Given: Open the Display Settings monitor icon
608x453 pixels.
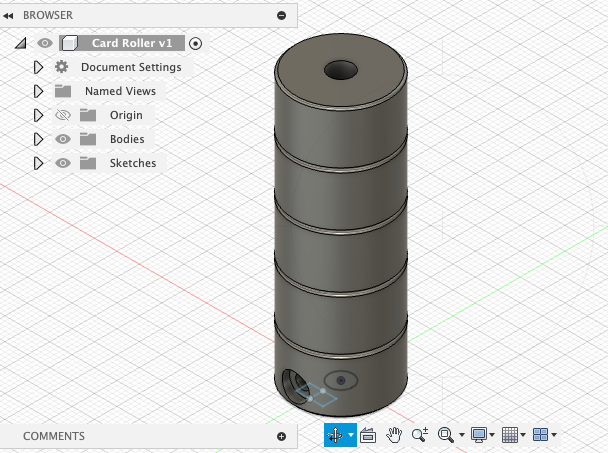Looking at the screenshot, I should 479,435.
